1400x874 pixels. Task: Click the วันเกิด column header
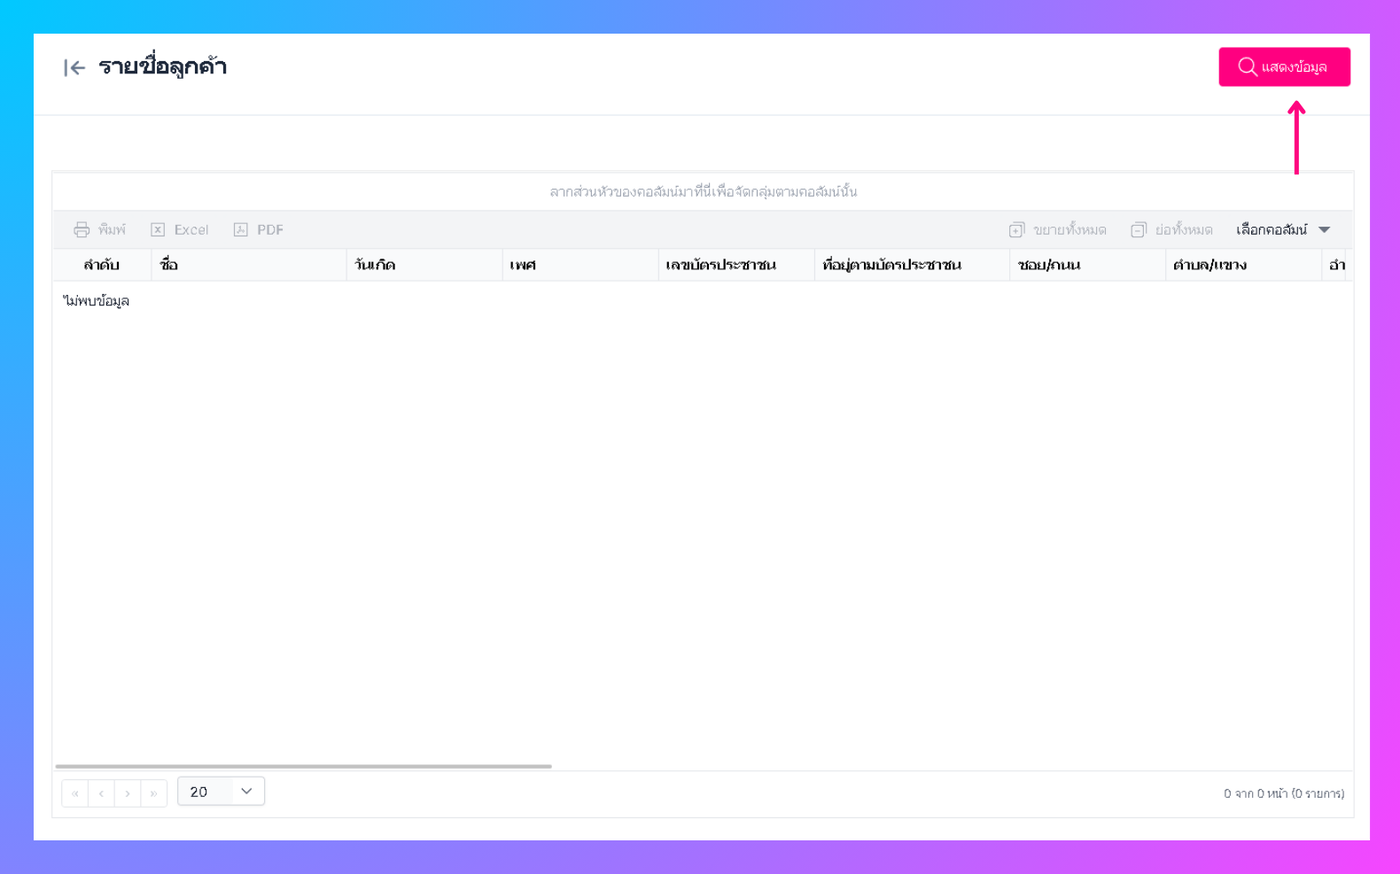[424, 265]
